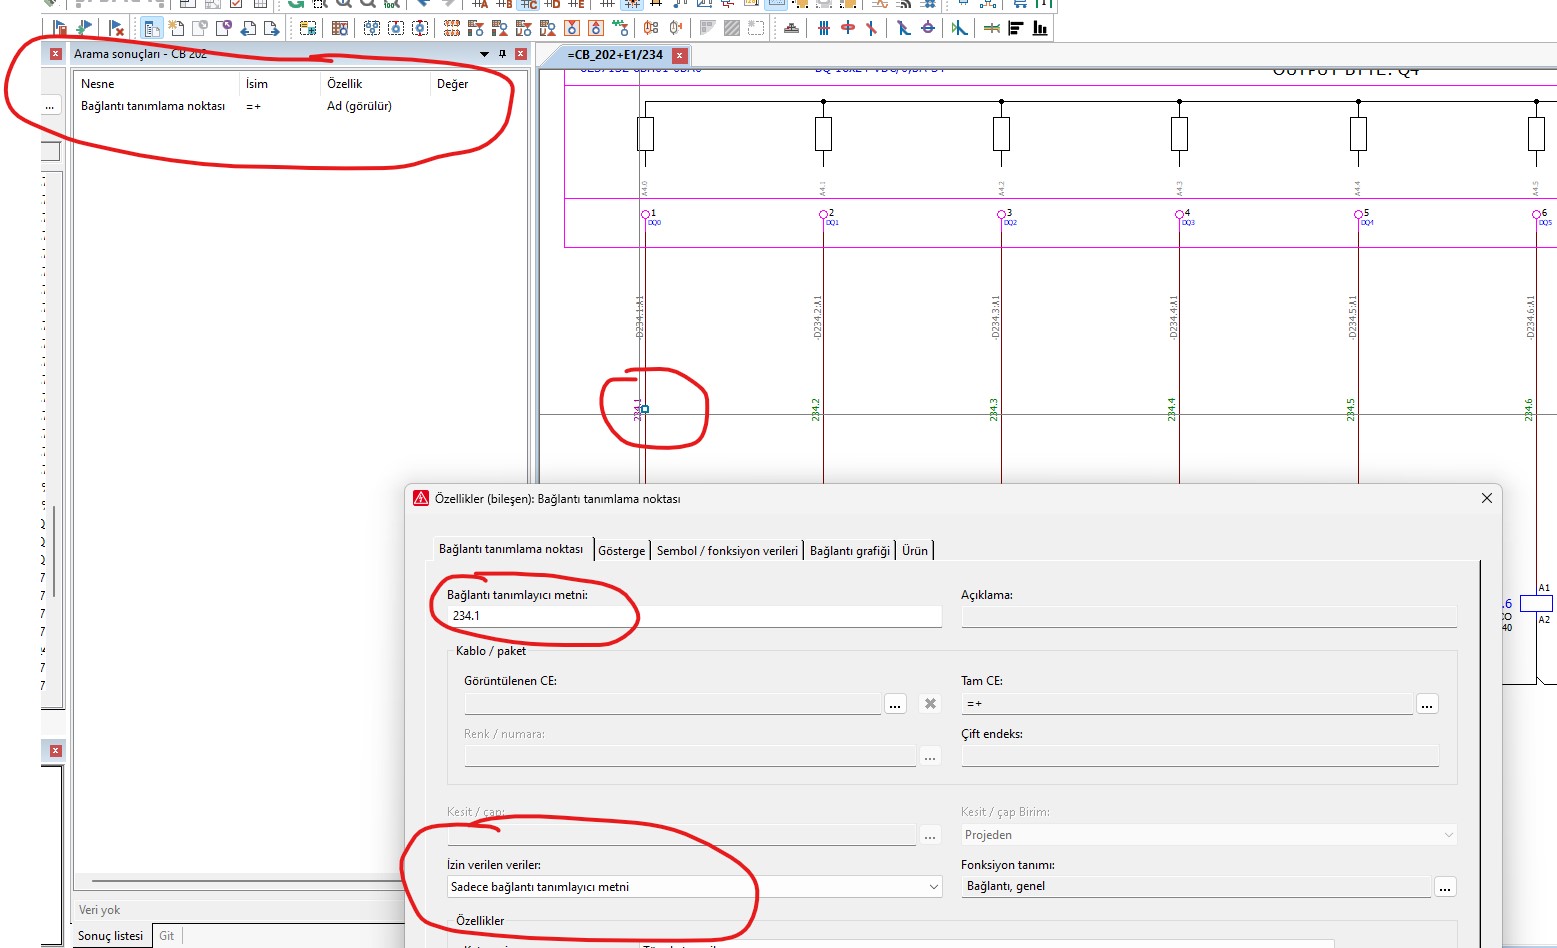The height and width of the screenshot is (948, 1557).
Task: Close the Arama sonuçları panel
Action: 521,54
